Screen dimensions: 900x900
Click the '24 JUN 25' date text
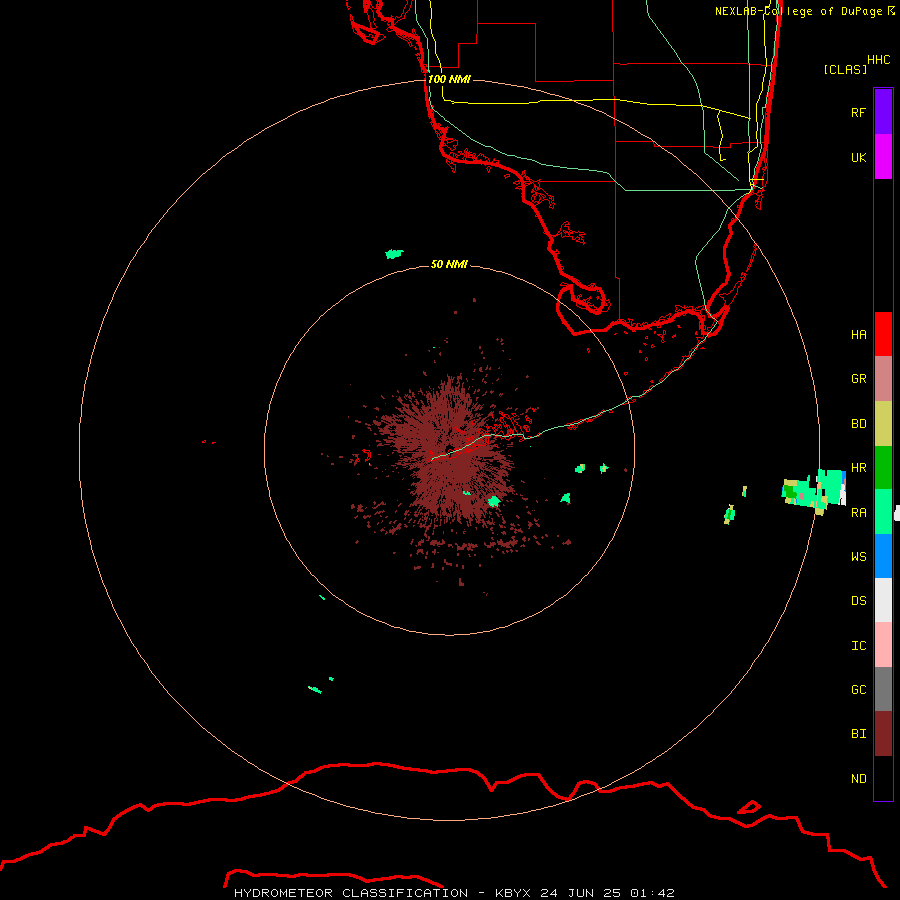point(580,893)
